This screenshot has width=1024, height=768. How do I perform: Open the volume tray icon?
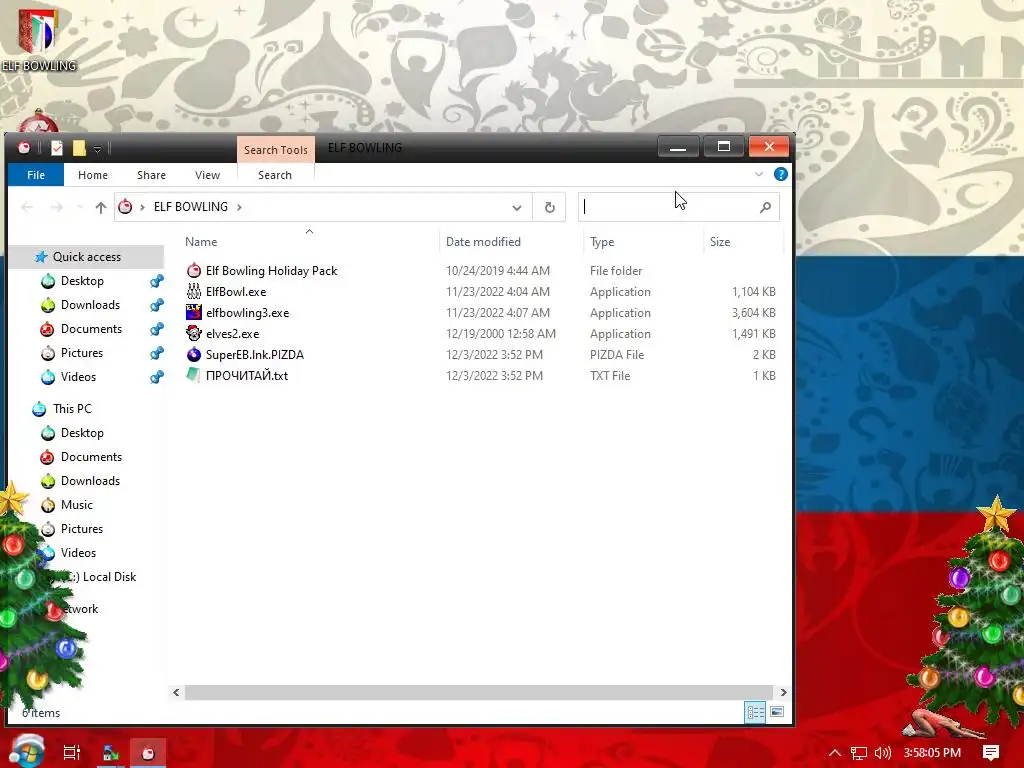[x=882, y=753]
